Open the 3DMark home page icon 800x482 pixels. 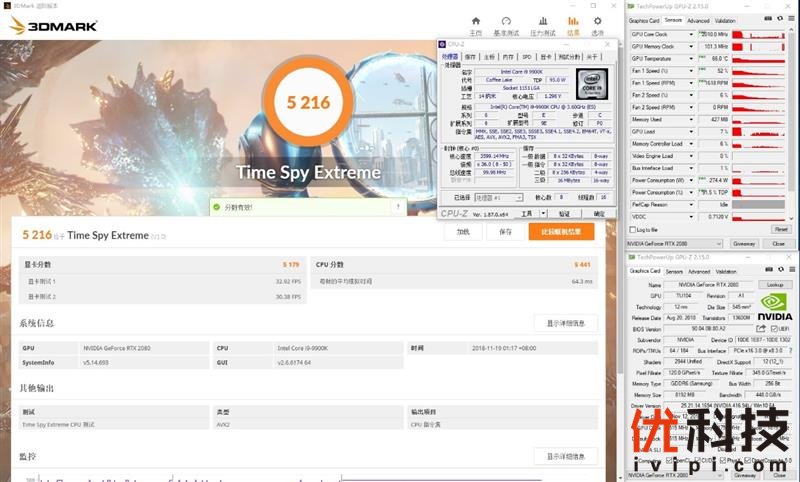point(476,21)
